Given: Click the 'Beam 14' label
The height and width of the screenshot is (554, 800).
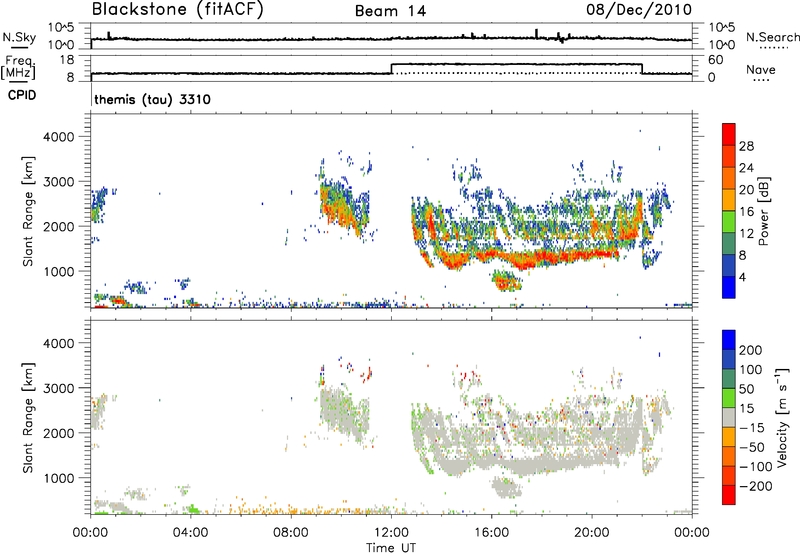Looking at the screenshot, I should (390, 11).
